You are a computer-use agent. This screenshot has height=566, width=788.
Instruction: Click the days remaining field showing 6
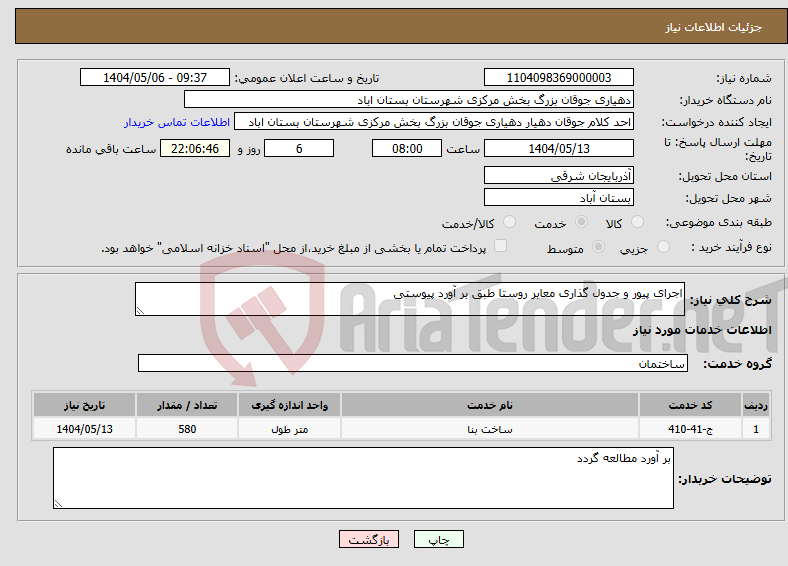(x=299, y=148)
